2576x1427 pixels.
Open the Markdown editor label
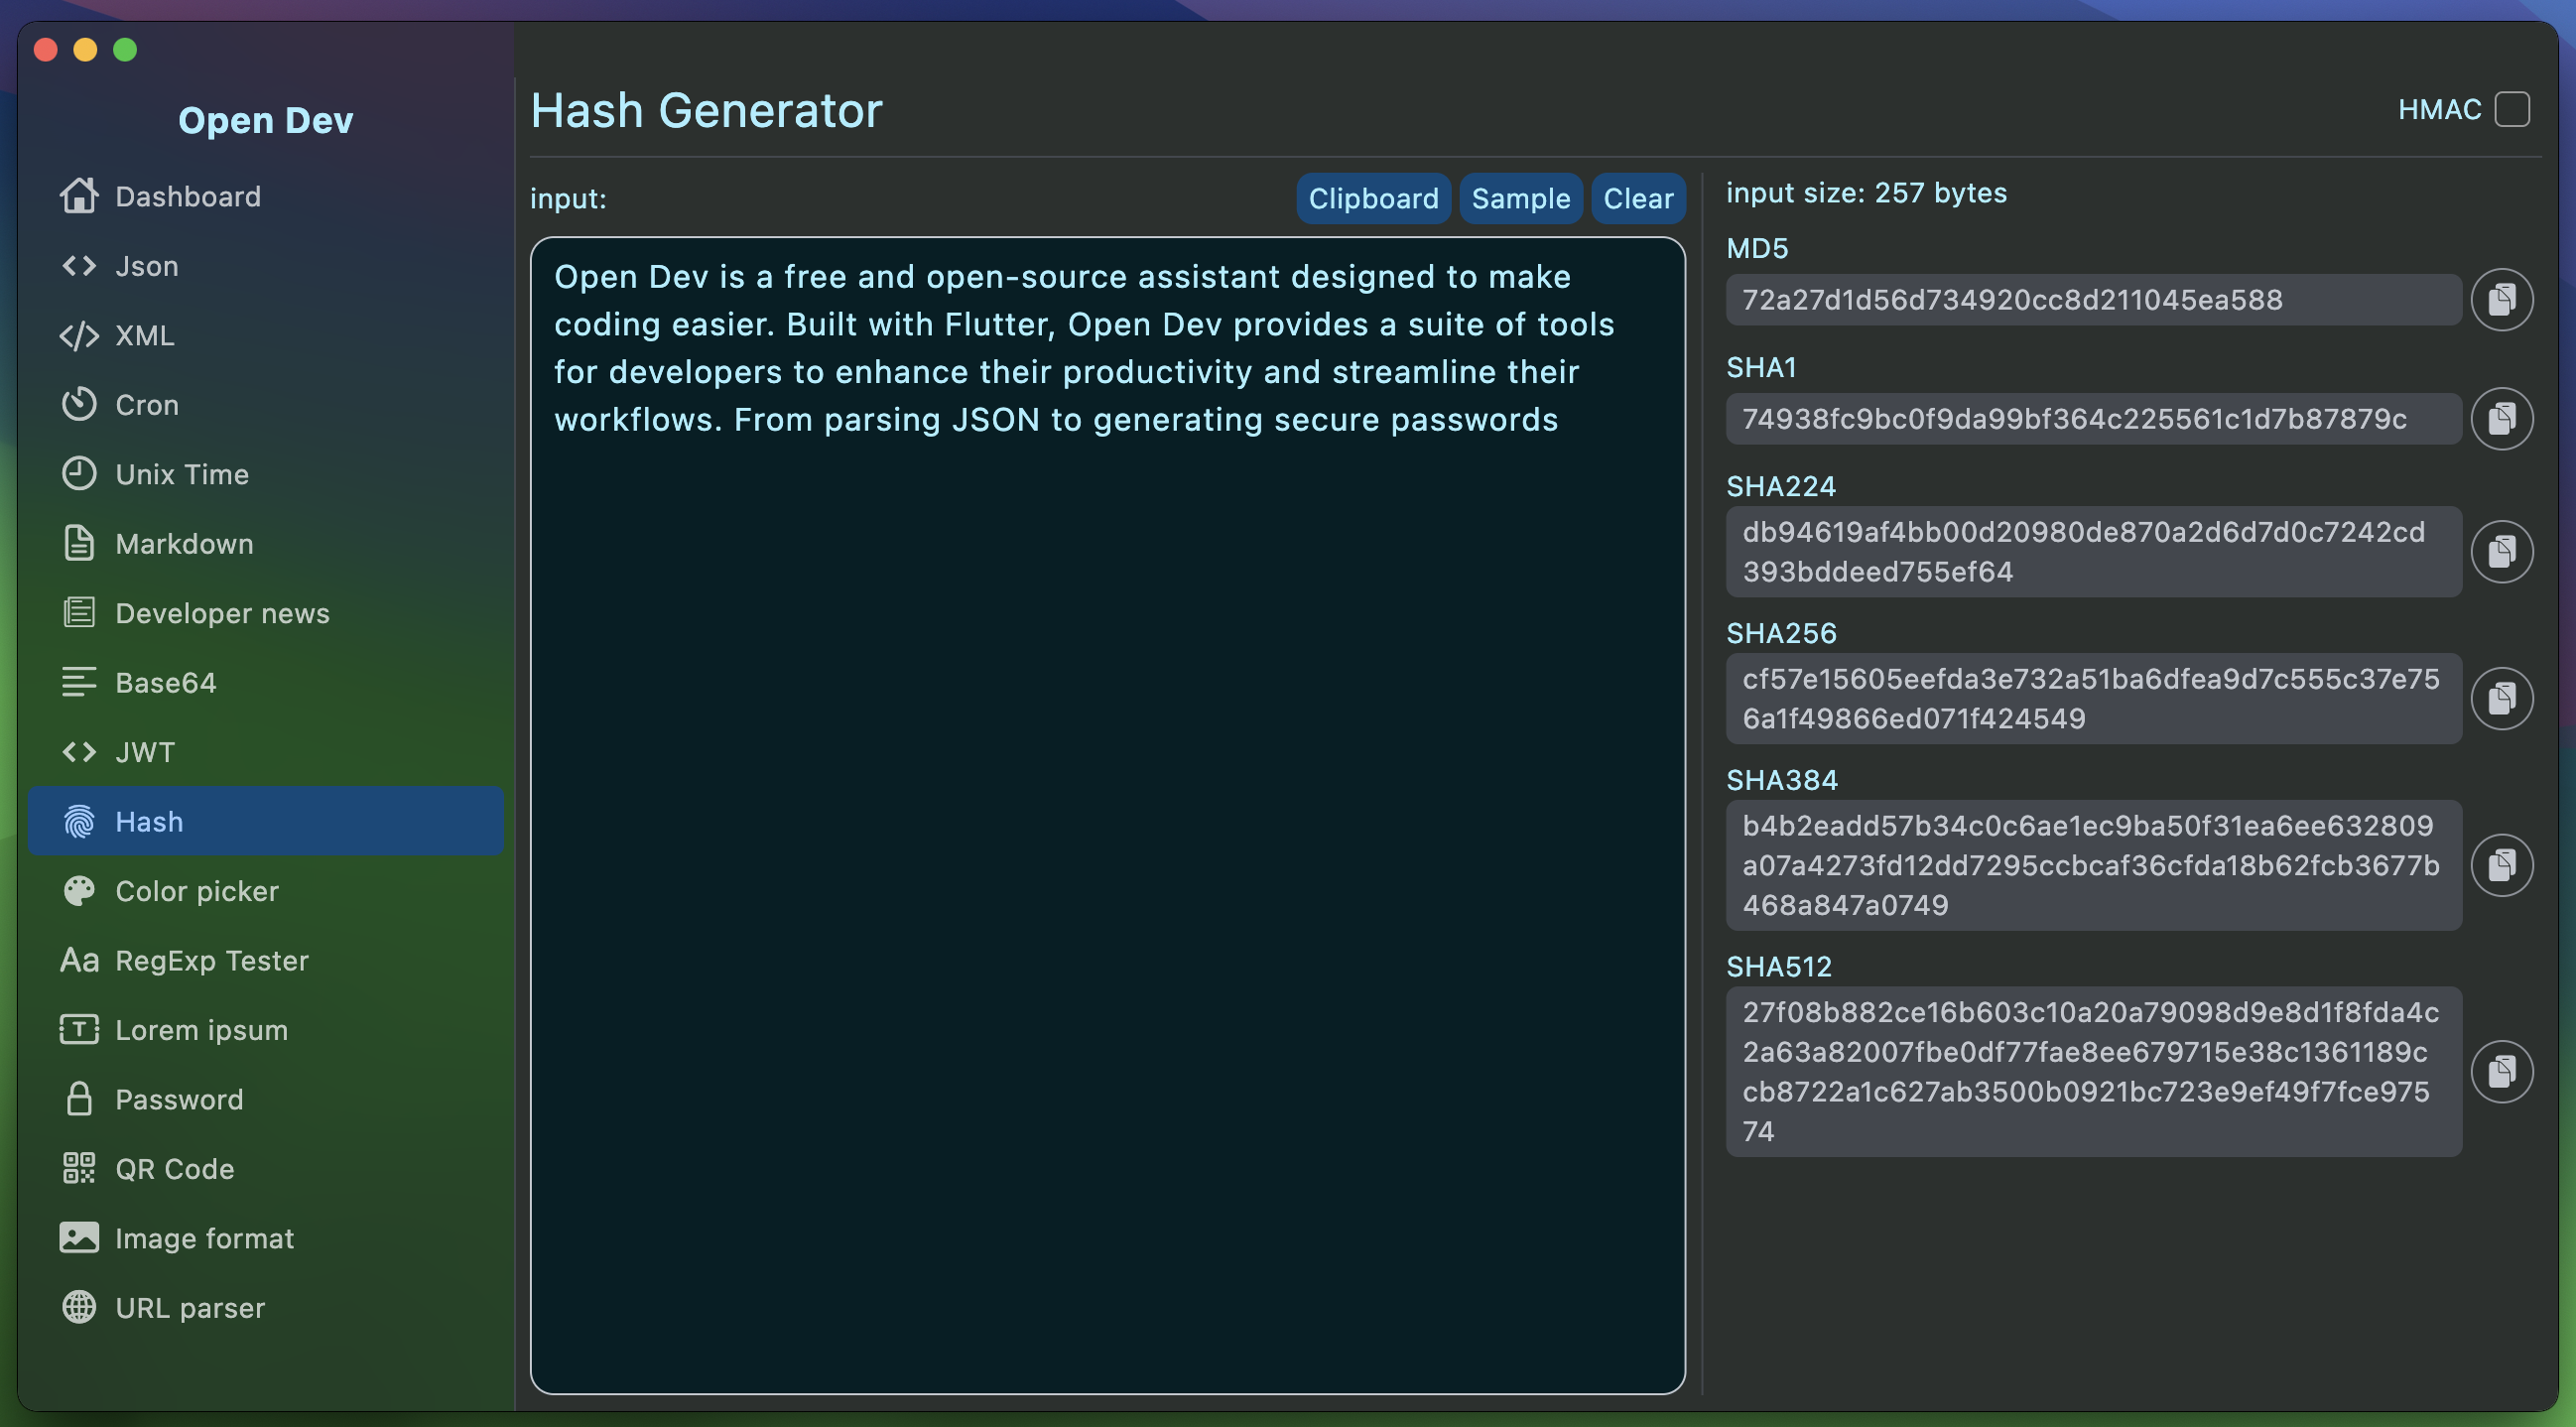click(x=184, y=543)
